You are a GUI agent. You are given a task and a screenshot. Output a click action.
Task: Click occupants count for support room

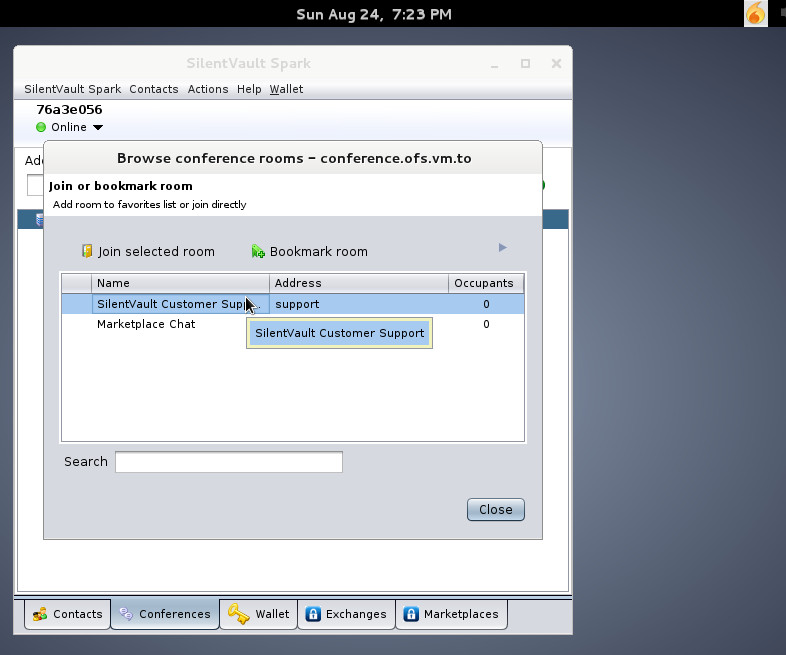486,304
